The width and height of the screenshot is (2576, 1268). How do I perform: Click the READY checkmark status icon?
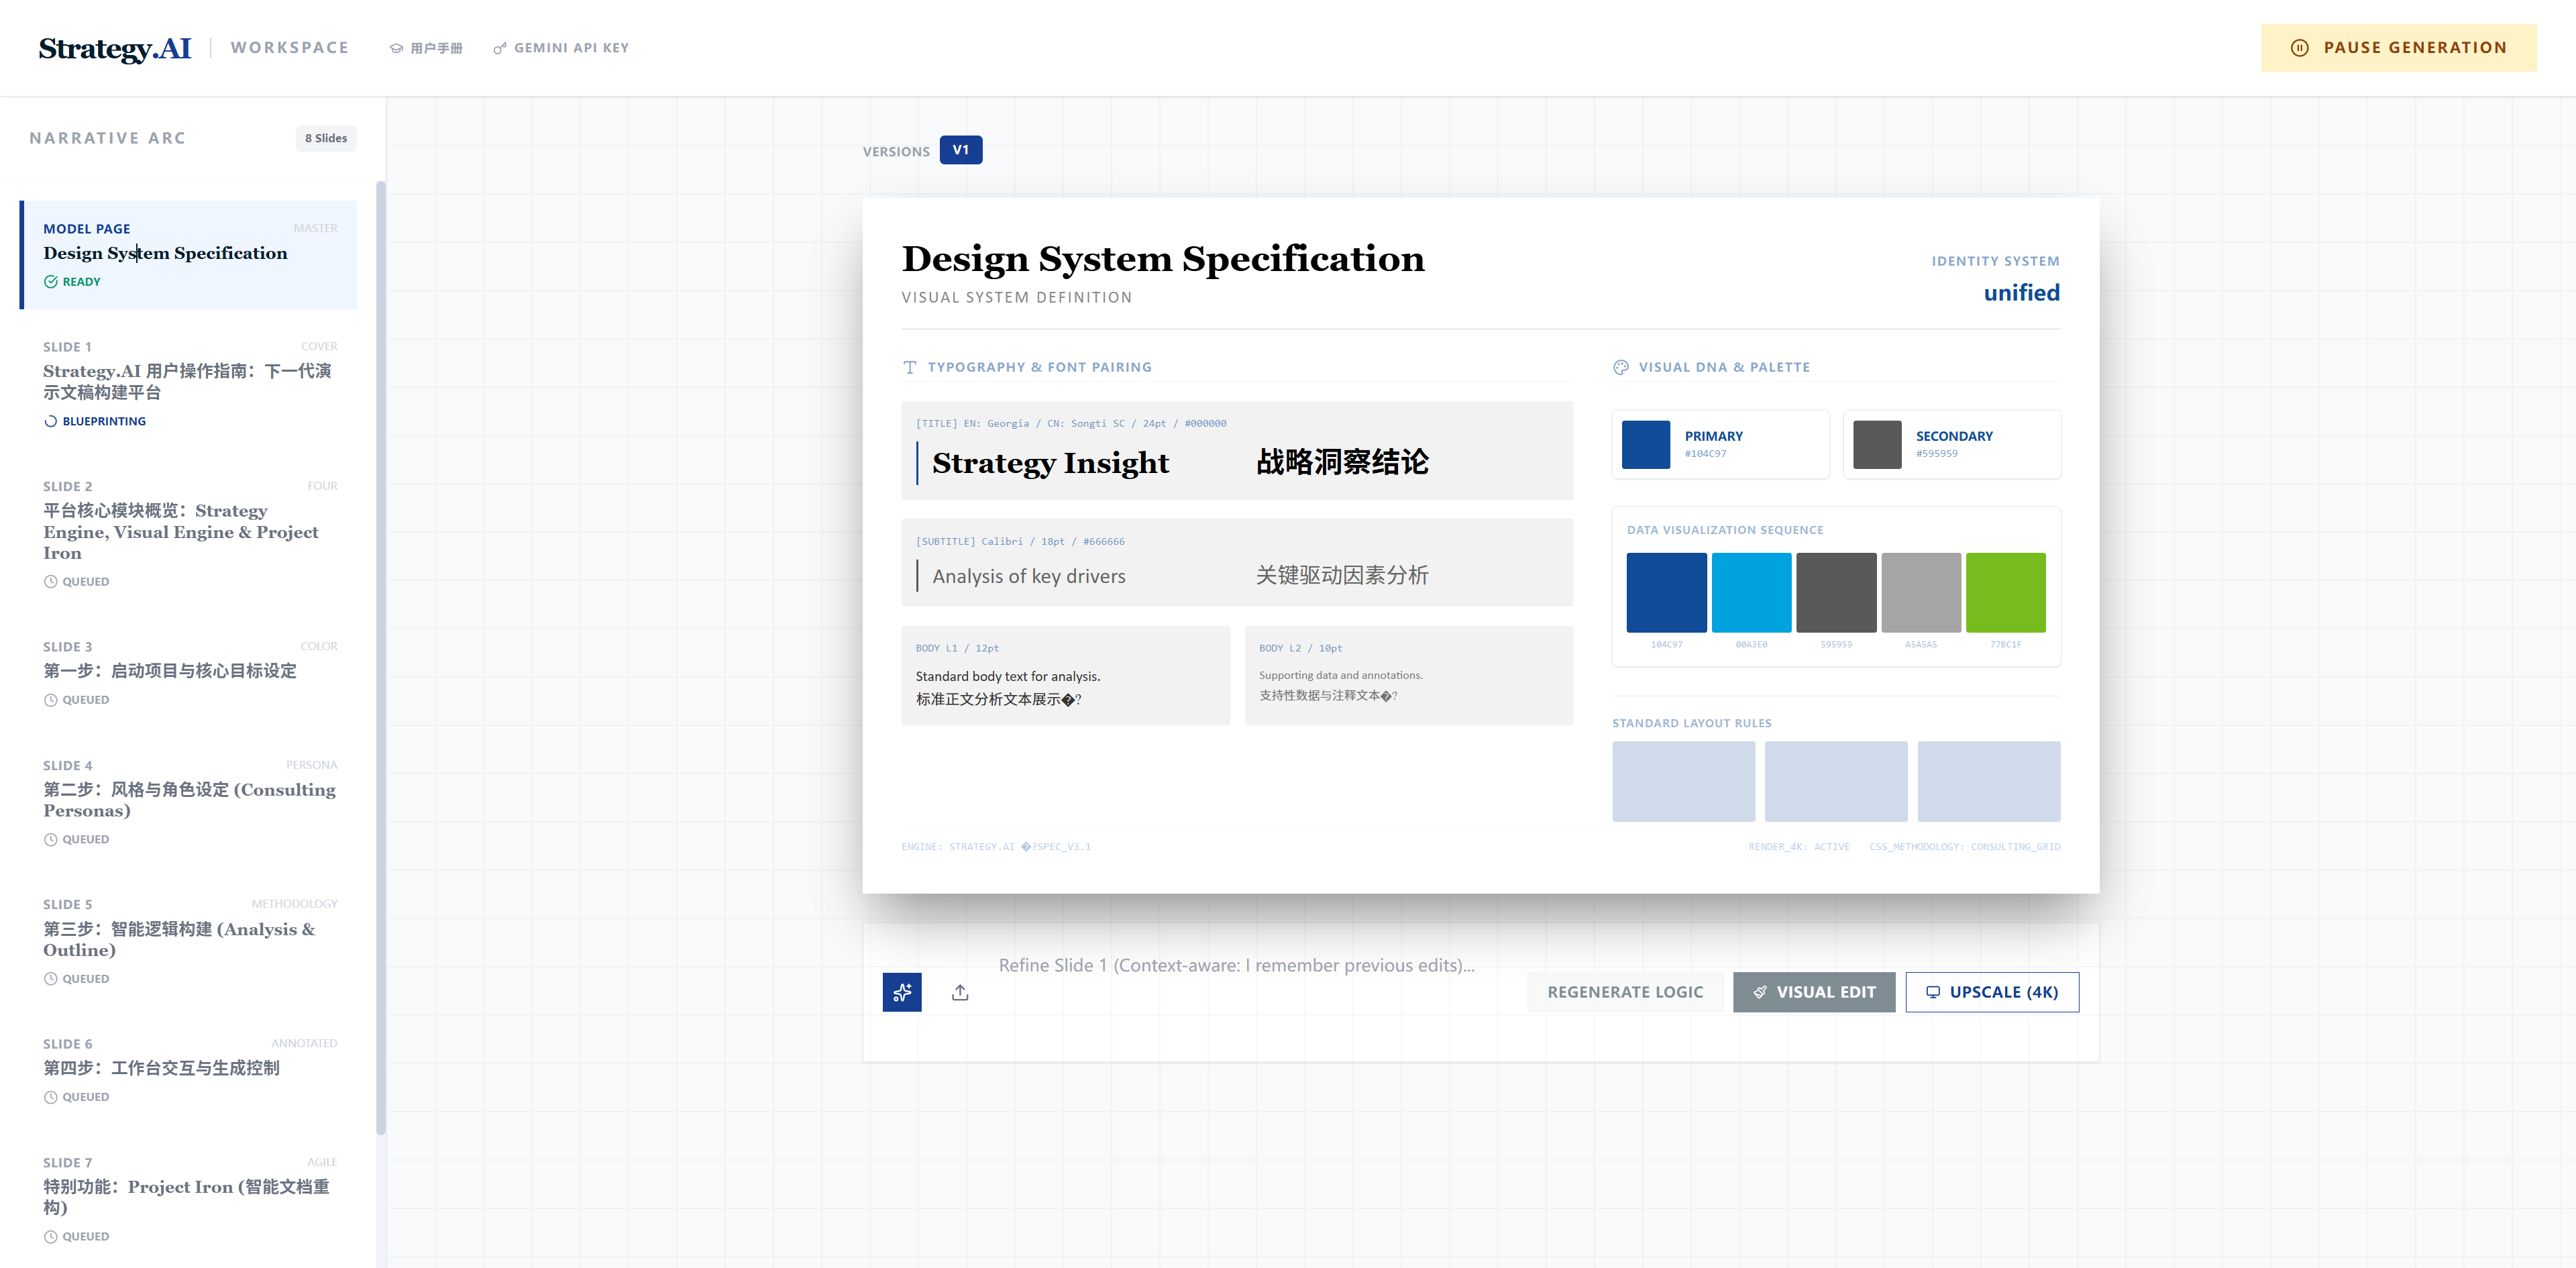pyautogui.click(x=50, y=282)
